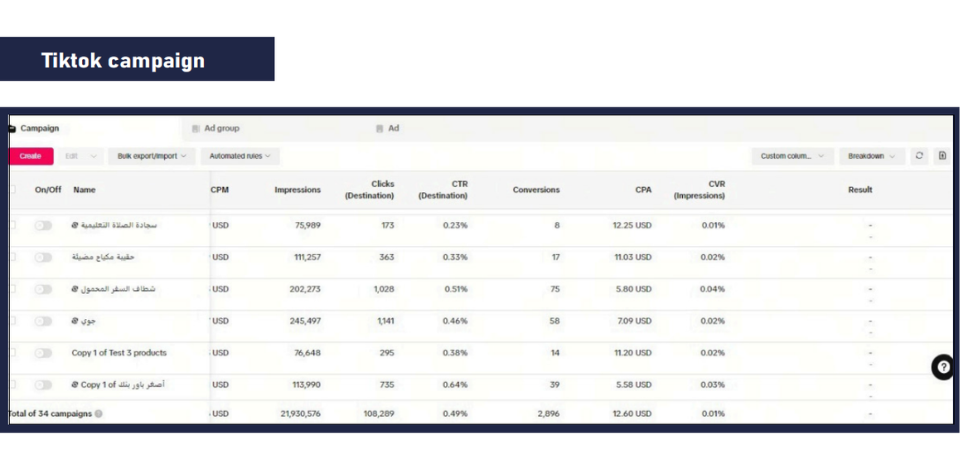The width and height of the screenshot is (960, 460).
Task: Open the Copy 1 of Test 3 products campaign
Action: coord(120,353)
